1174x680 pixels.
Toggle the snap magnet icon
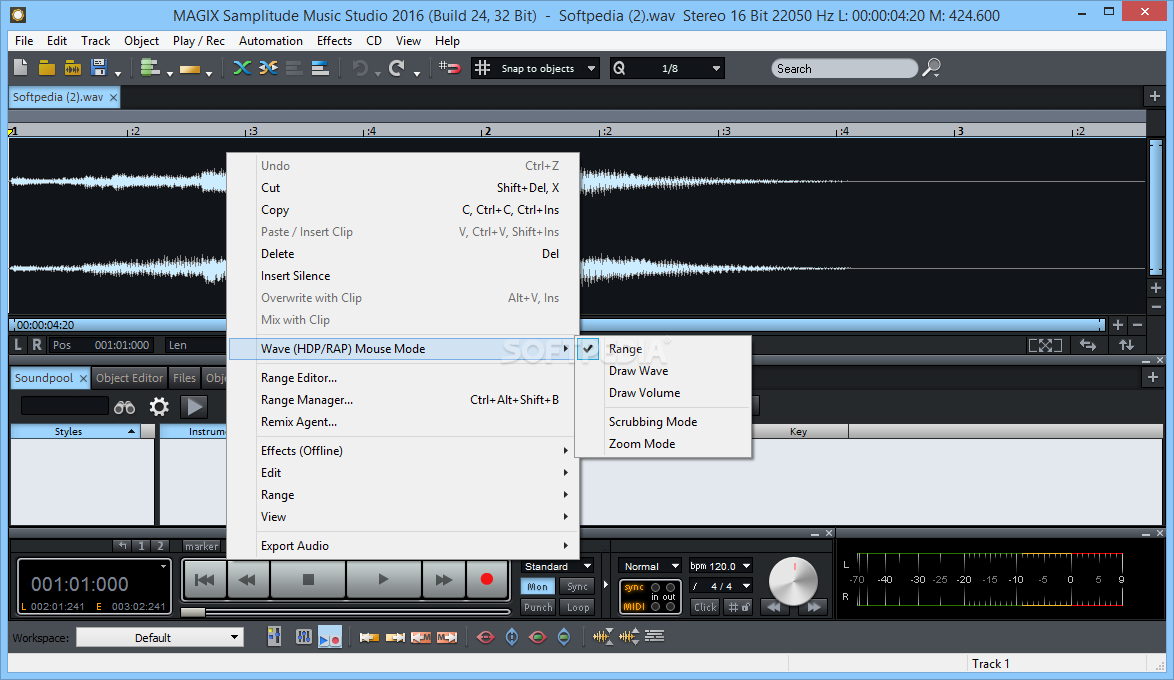coord(449,68)
